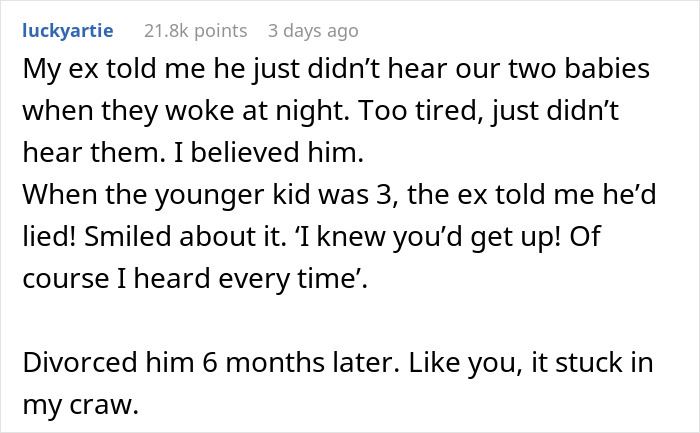Image resolution: width=700 pixels, height=433 pixels.
Task: Open the luckyartie user profile
Action: click(67, 31)
